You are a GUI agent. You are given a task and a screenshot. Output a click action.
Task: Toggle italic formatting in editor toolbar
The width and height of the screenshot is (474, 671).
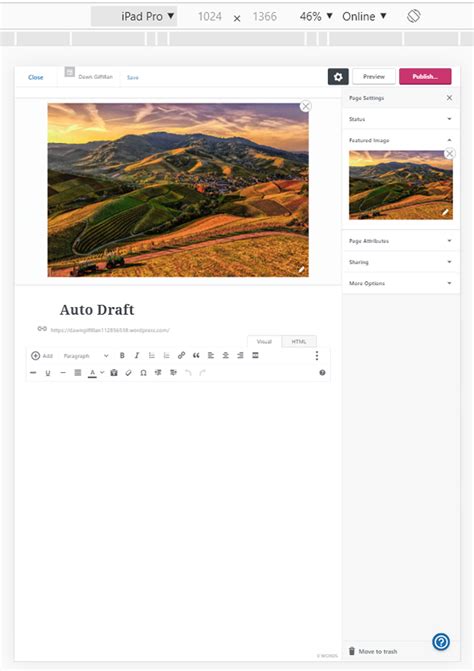coord(137,356)
